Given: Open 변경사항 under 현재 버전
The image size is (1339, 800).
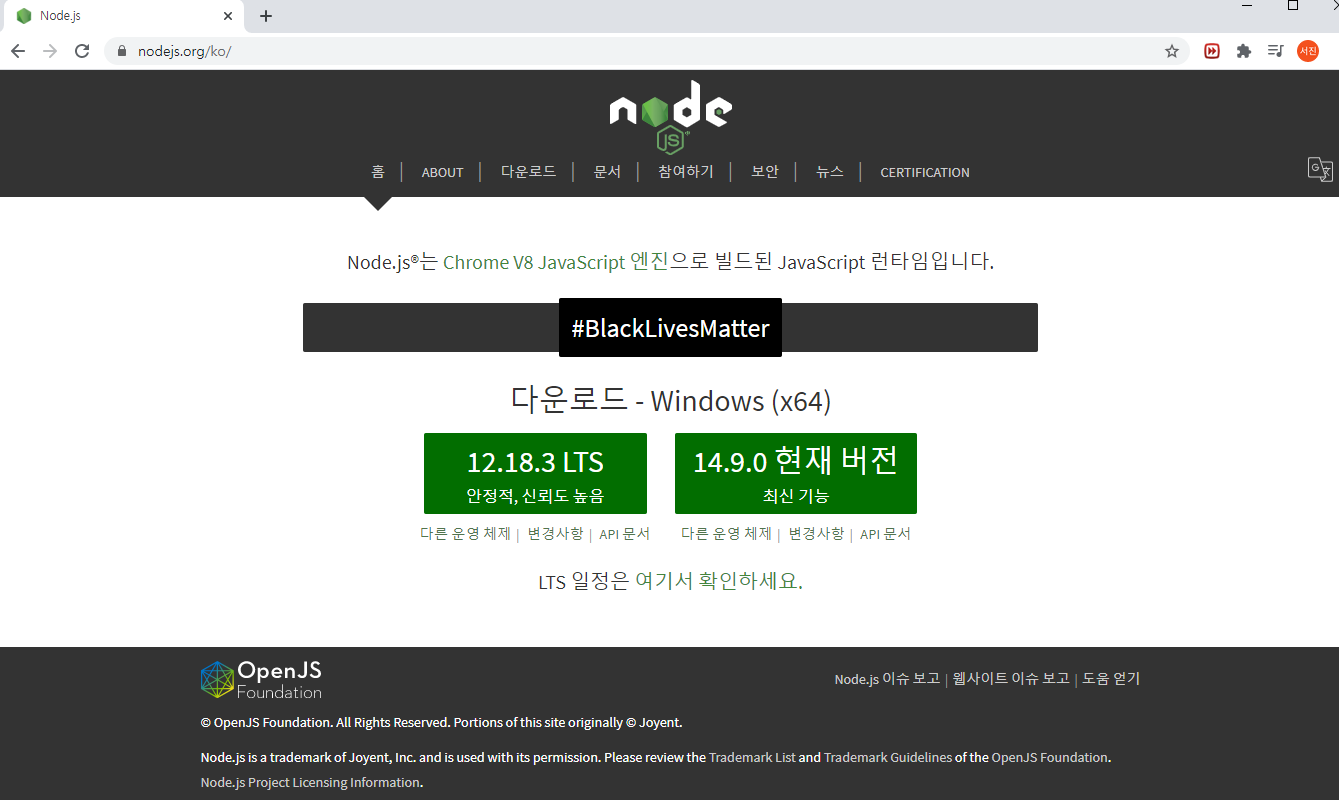Looking at the screenshot, I should point(816,534).
